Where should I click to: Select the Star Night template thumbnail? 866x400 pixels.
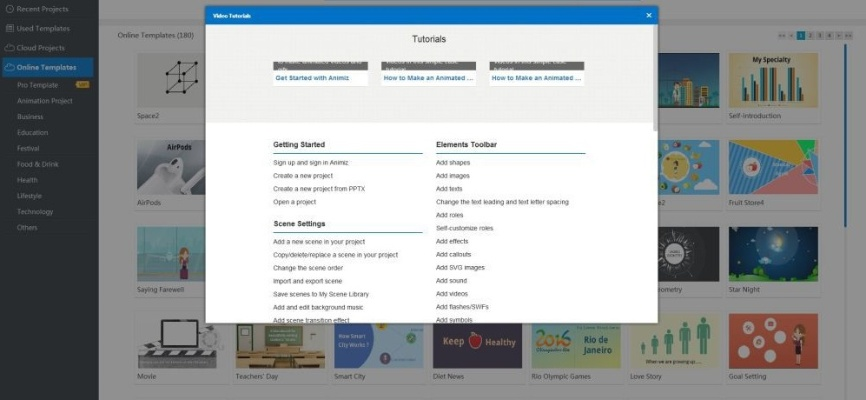(773, 254)
